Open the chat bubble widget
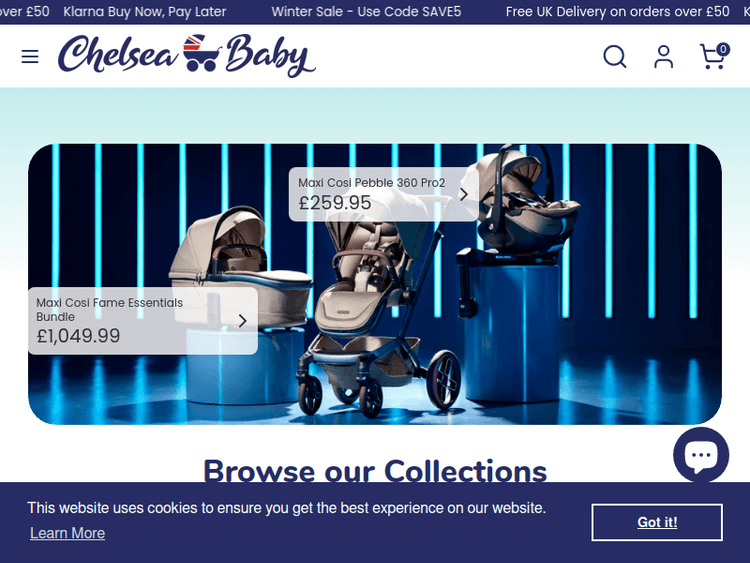This screenshot has width=750, height=563. pyautogui.click(x=701, y=455)
